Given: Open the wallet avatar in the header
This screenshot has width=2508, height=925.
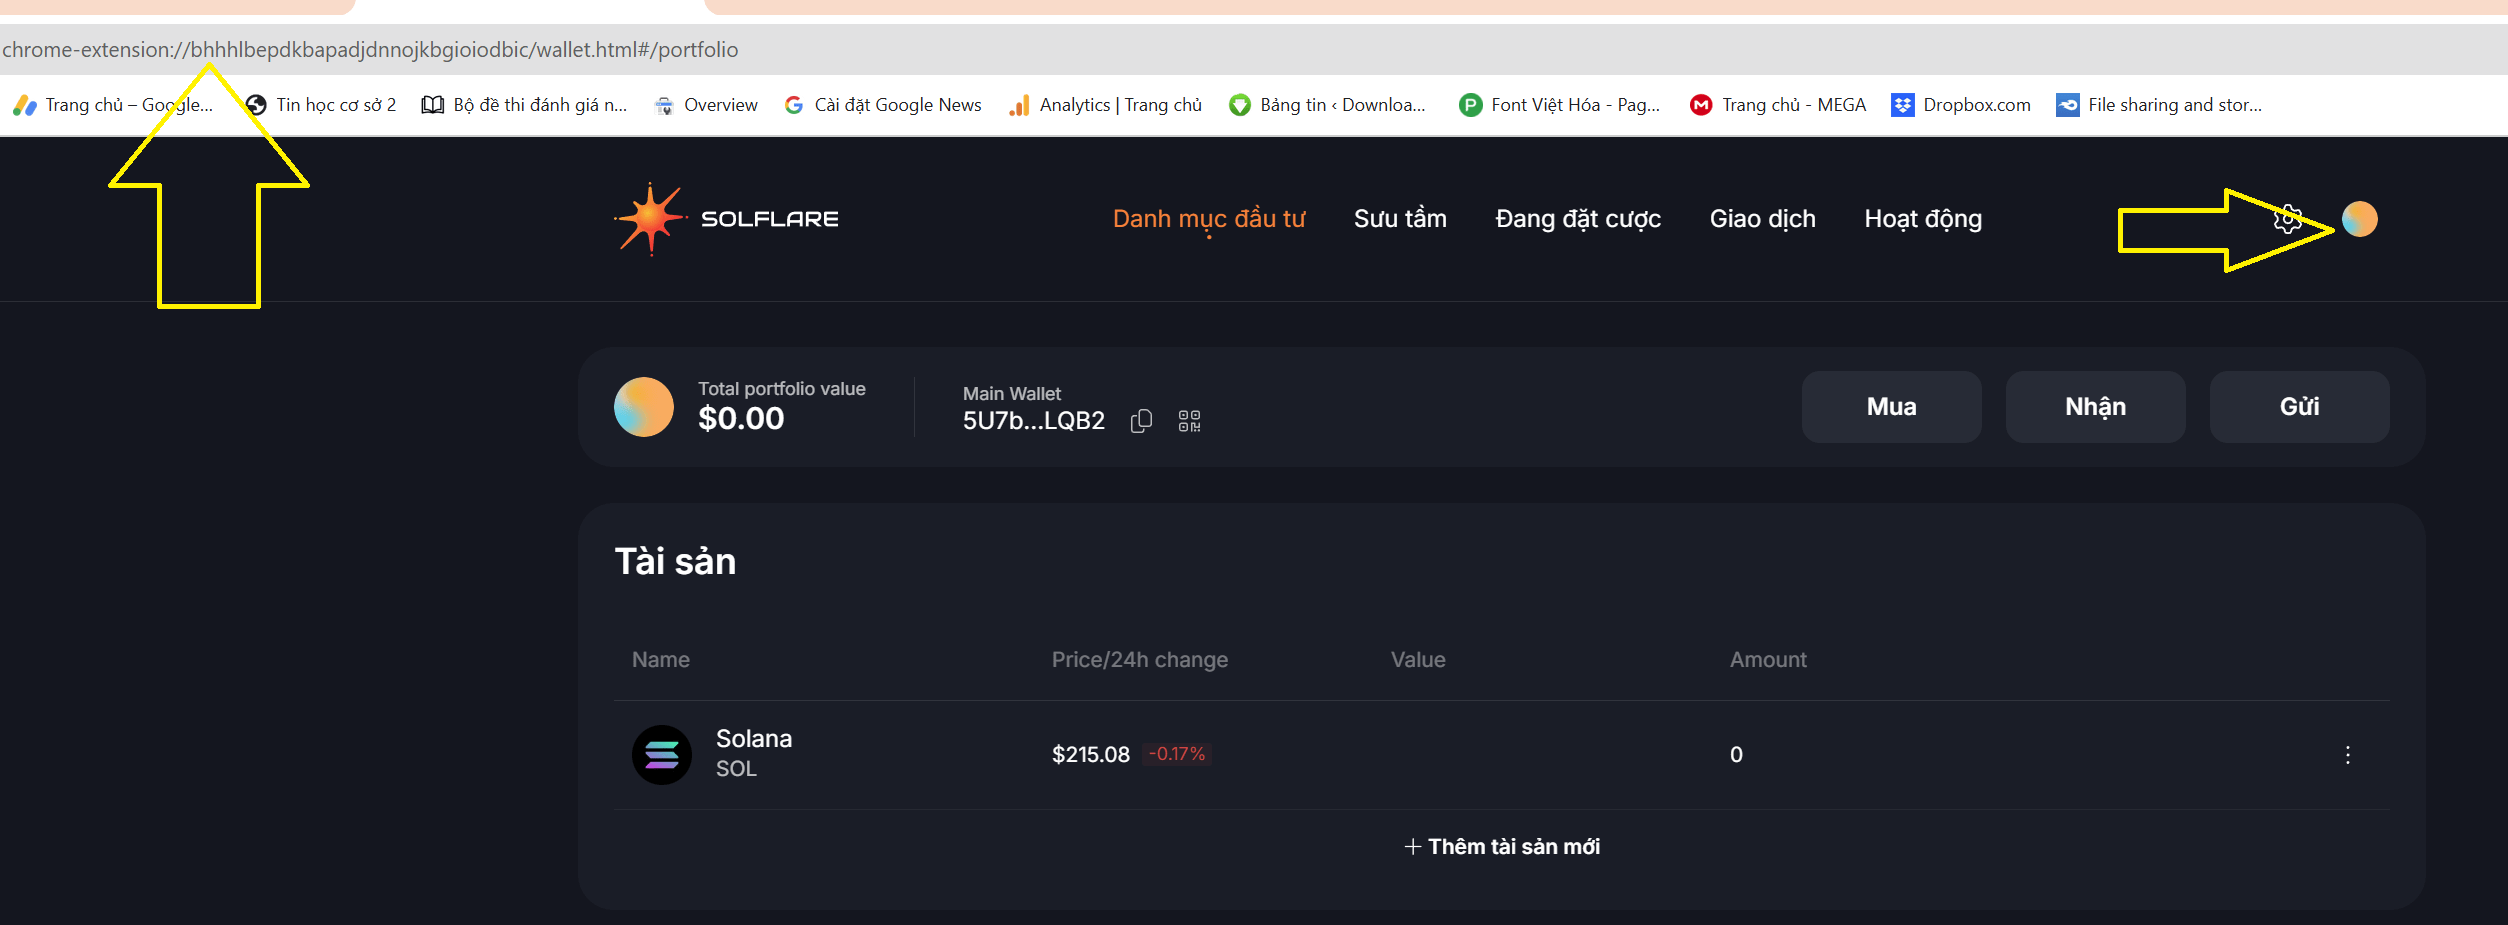Looking at the screenshot, I should (2360, 219).
